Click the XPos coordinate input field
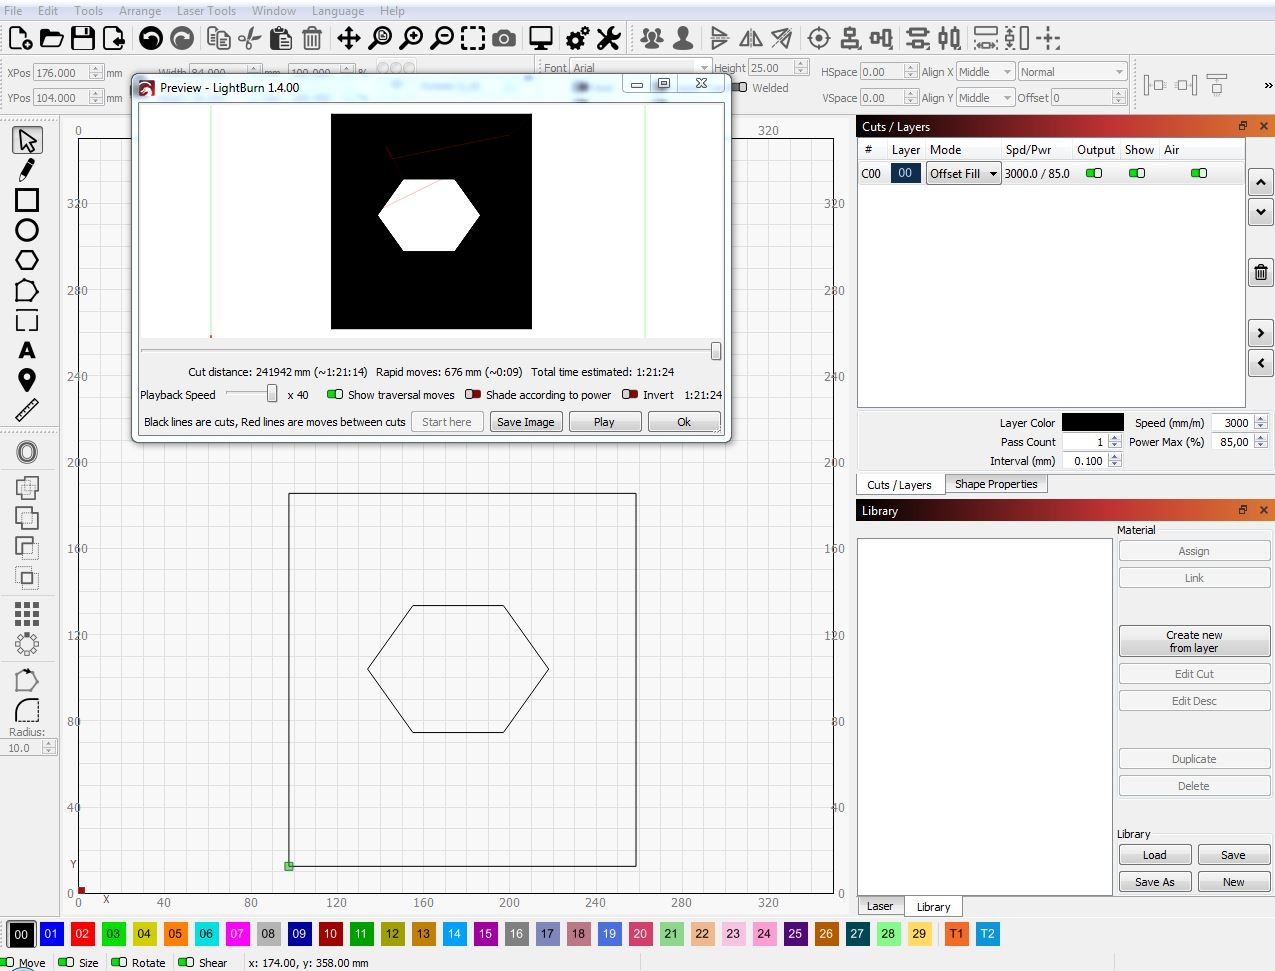Screen dimensions: 1275x971 [x=60, y=72]
